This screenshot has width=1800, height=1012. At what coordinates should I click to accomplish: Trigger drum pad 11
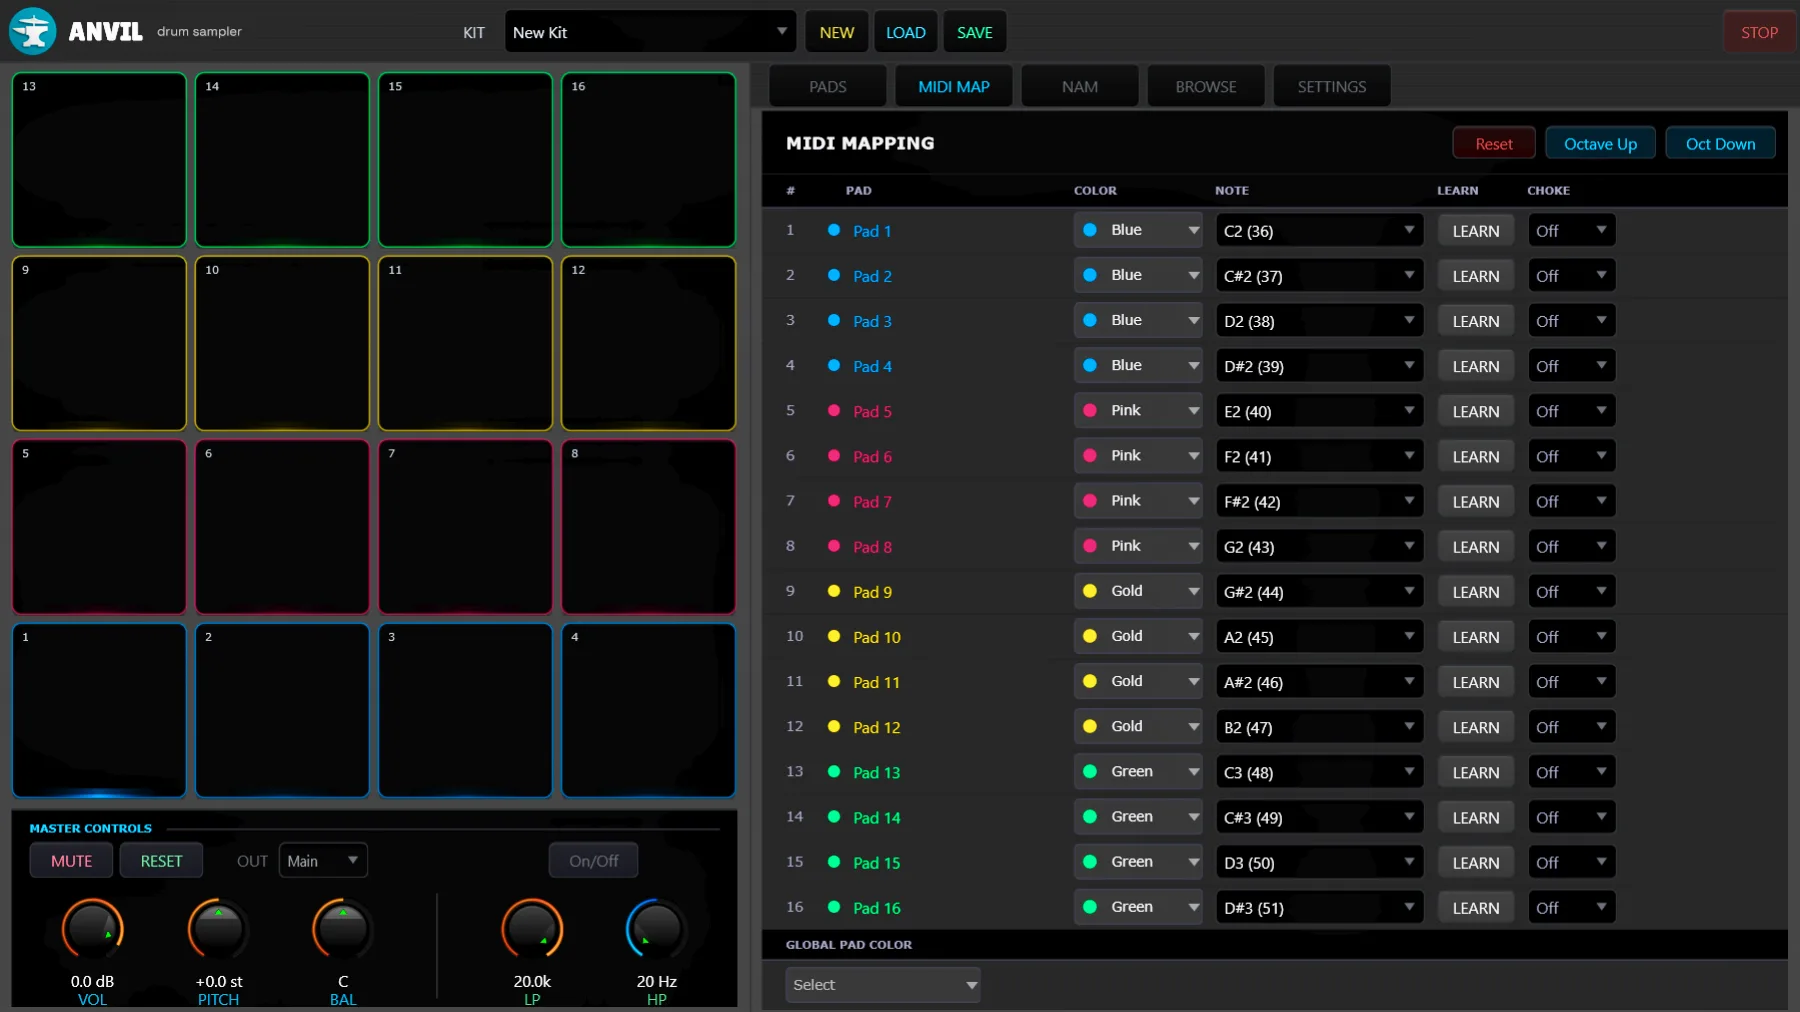coord(465,343)
